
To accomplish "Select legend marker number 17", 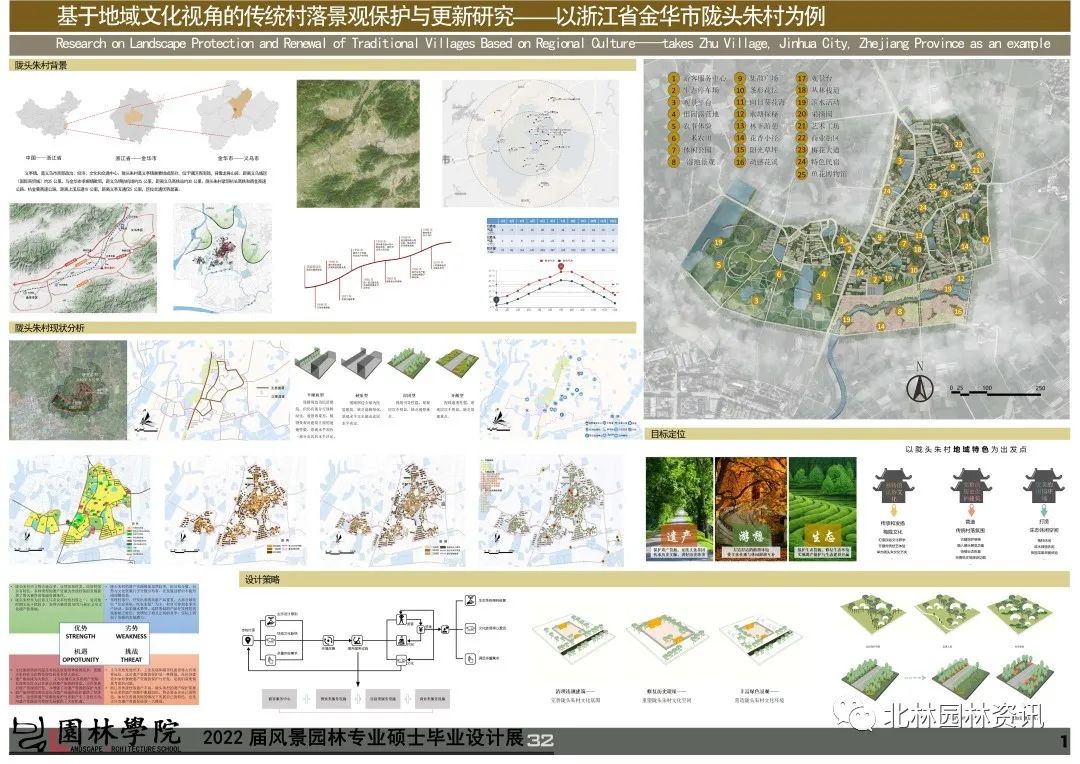I will 802,78.
